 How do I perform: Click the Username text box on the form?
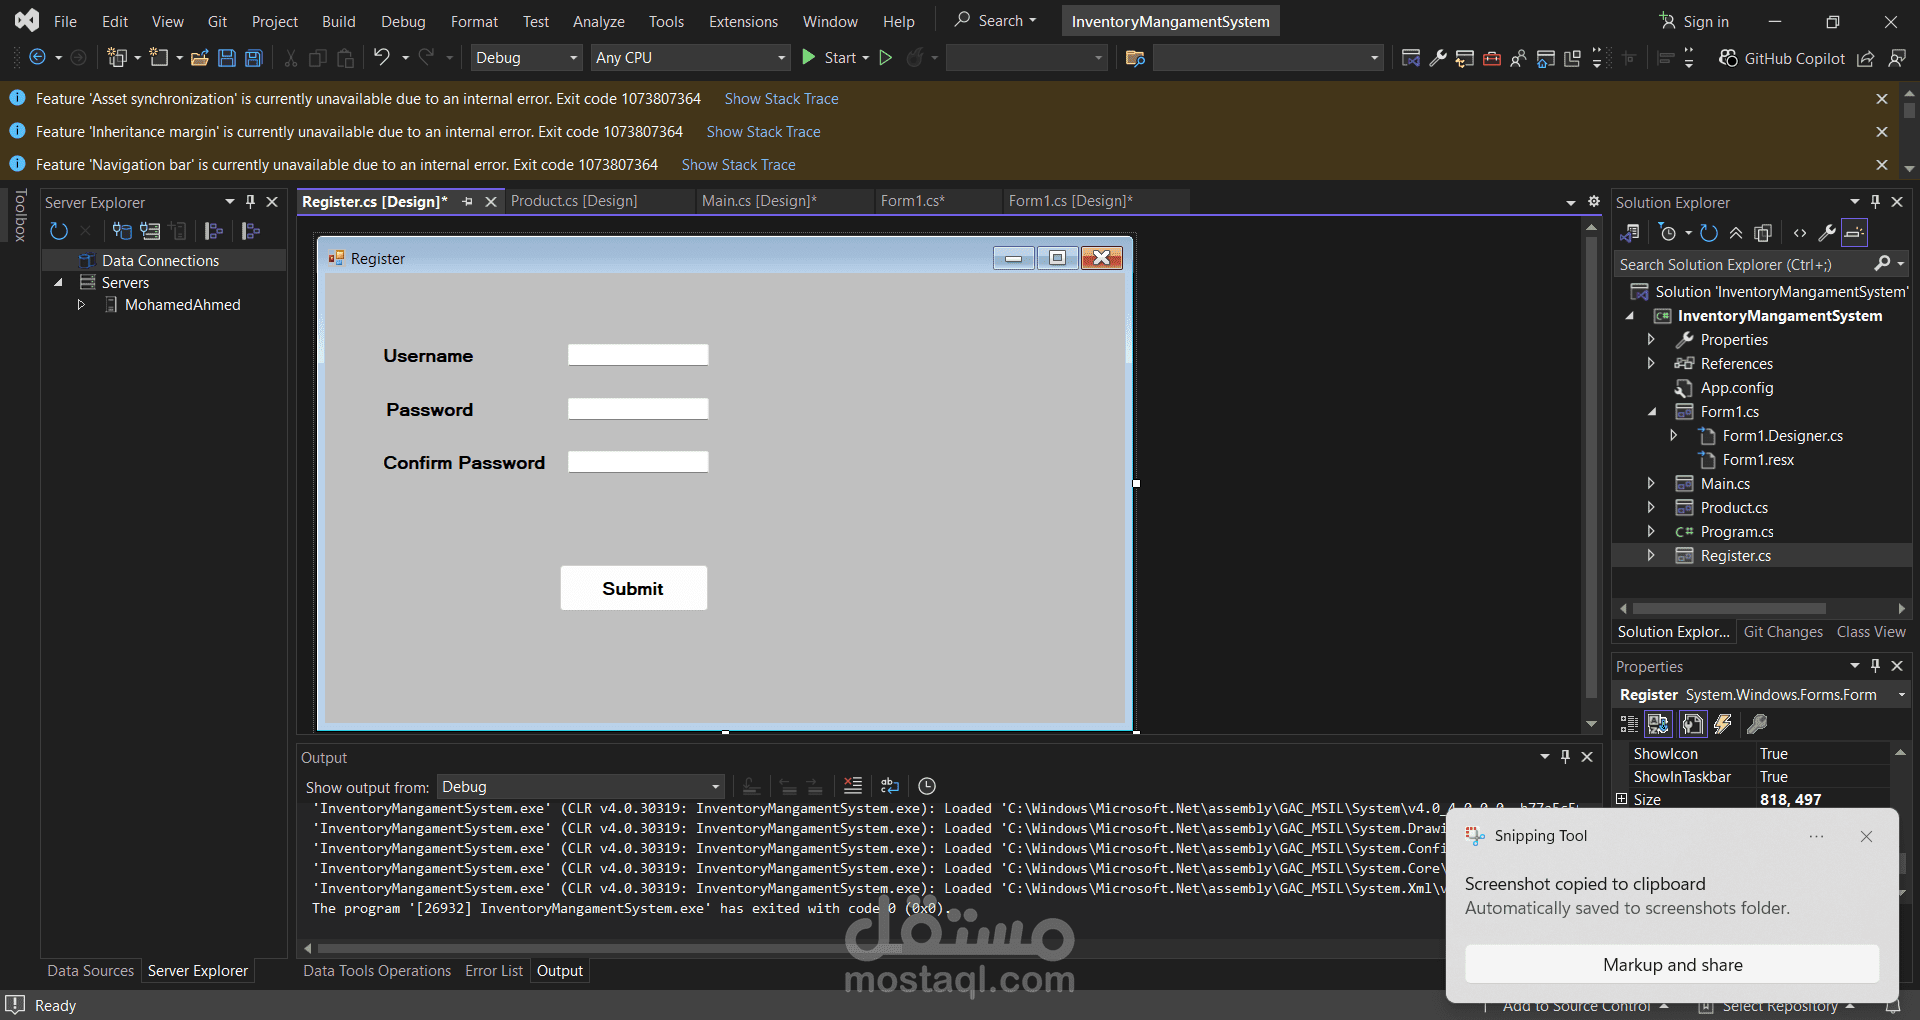[638, 355]
